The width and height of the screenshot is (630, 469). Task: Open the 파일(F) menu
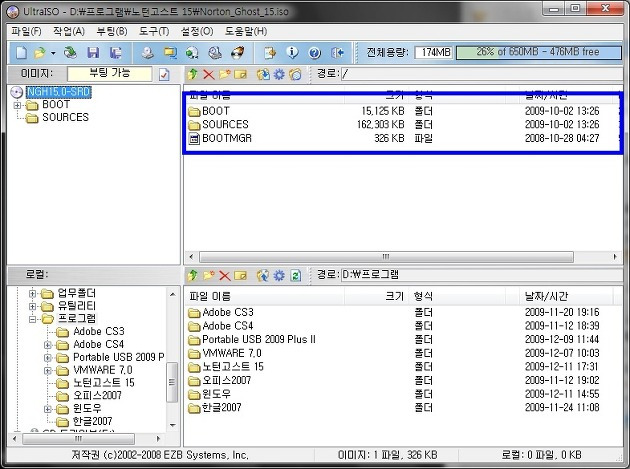[26, 31]
